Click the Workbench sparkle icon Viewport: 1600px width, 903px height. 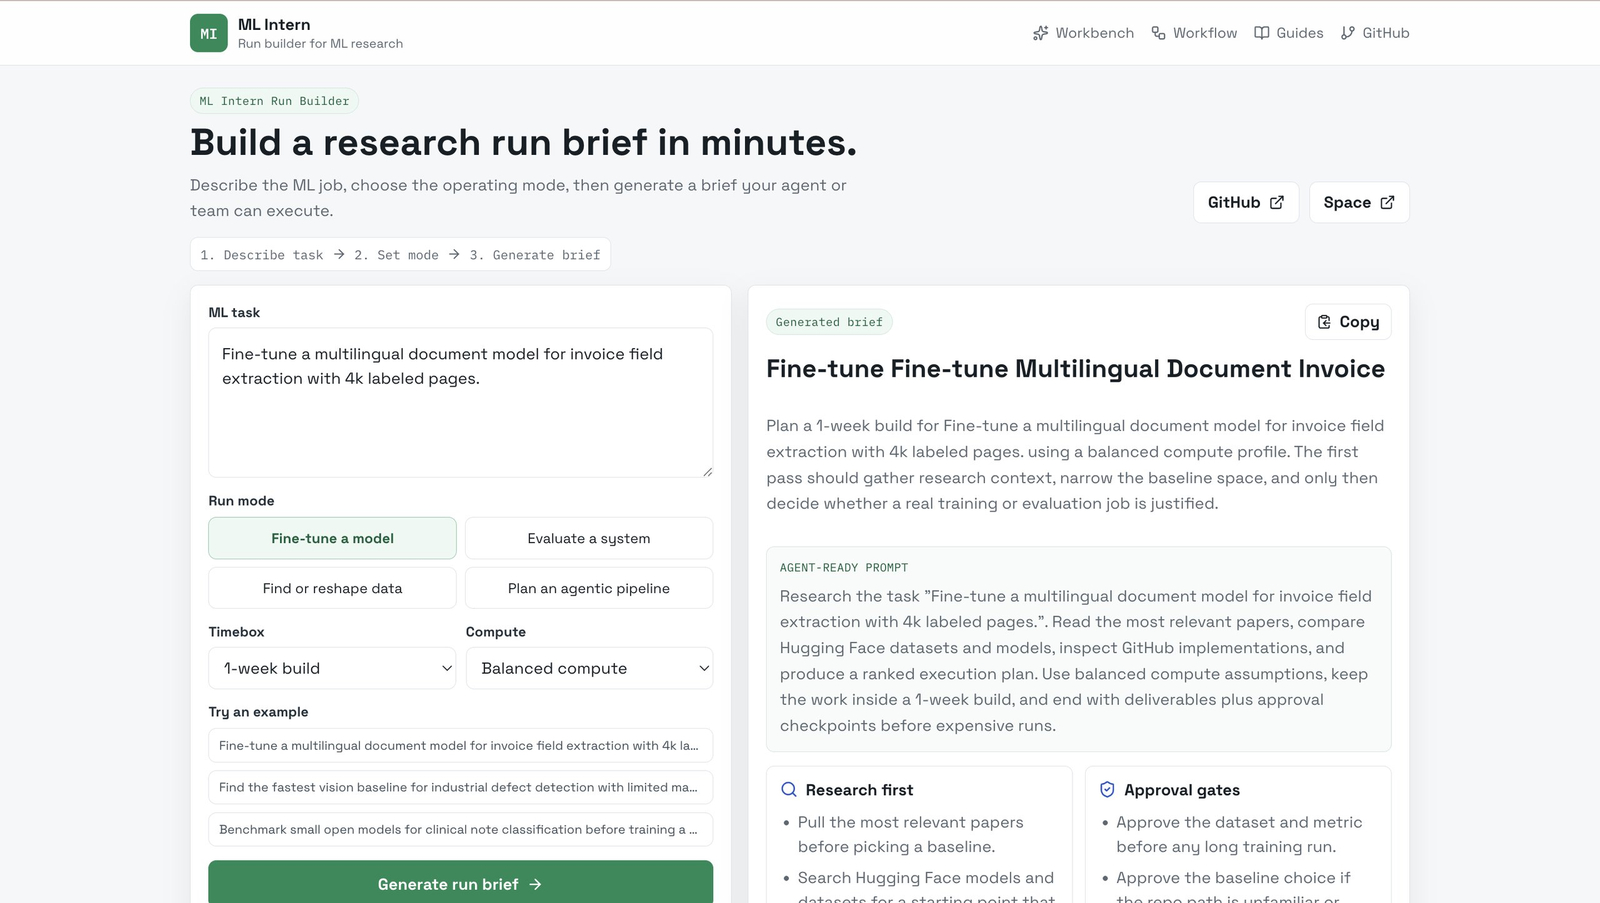click(1040, 33)
